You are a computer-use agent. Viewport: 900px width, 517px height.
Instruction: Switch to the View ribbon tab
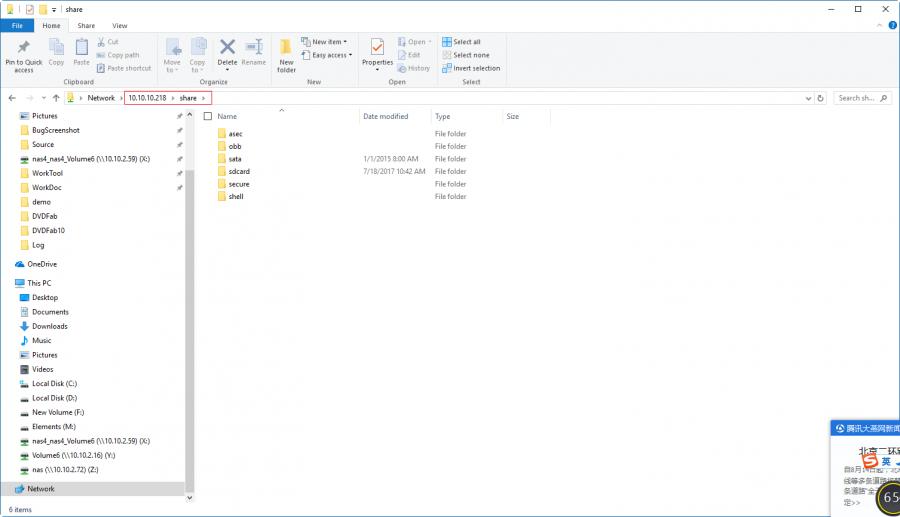tap(119, 26)
